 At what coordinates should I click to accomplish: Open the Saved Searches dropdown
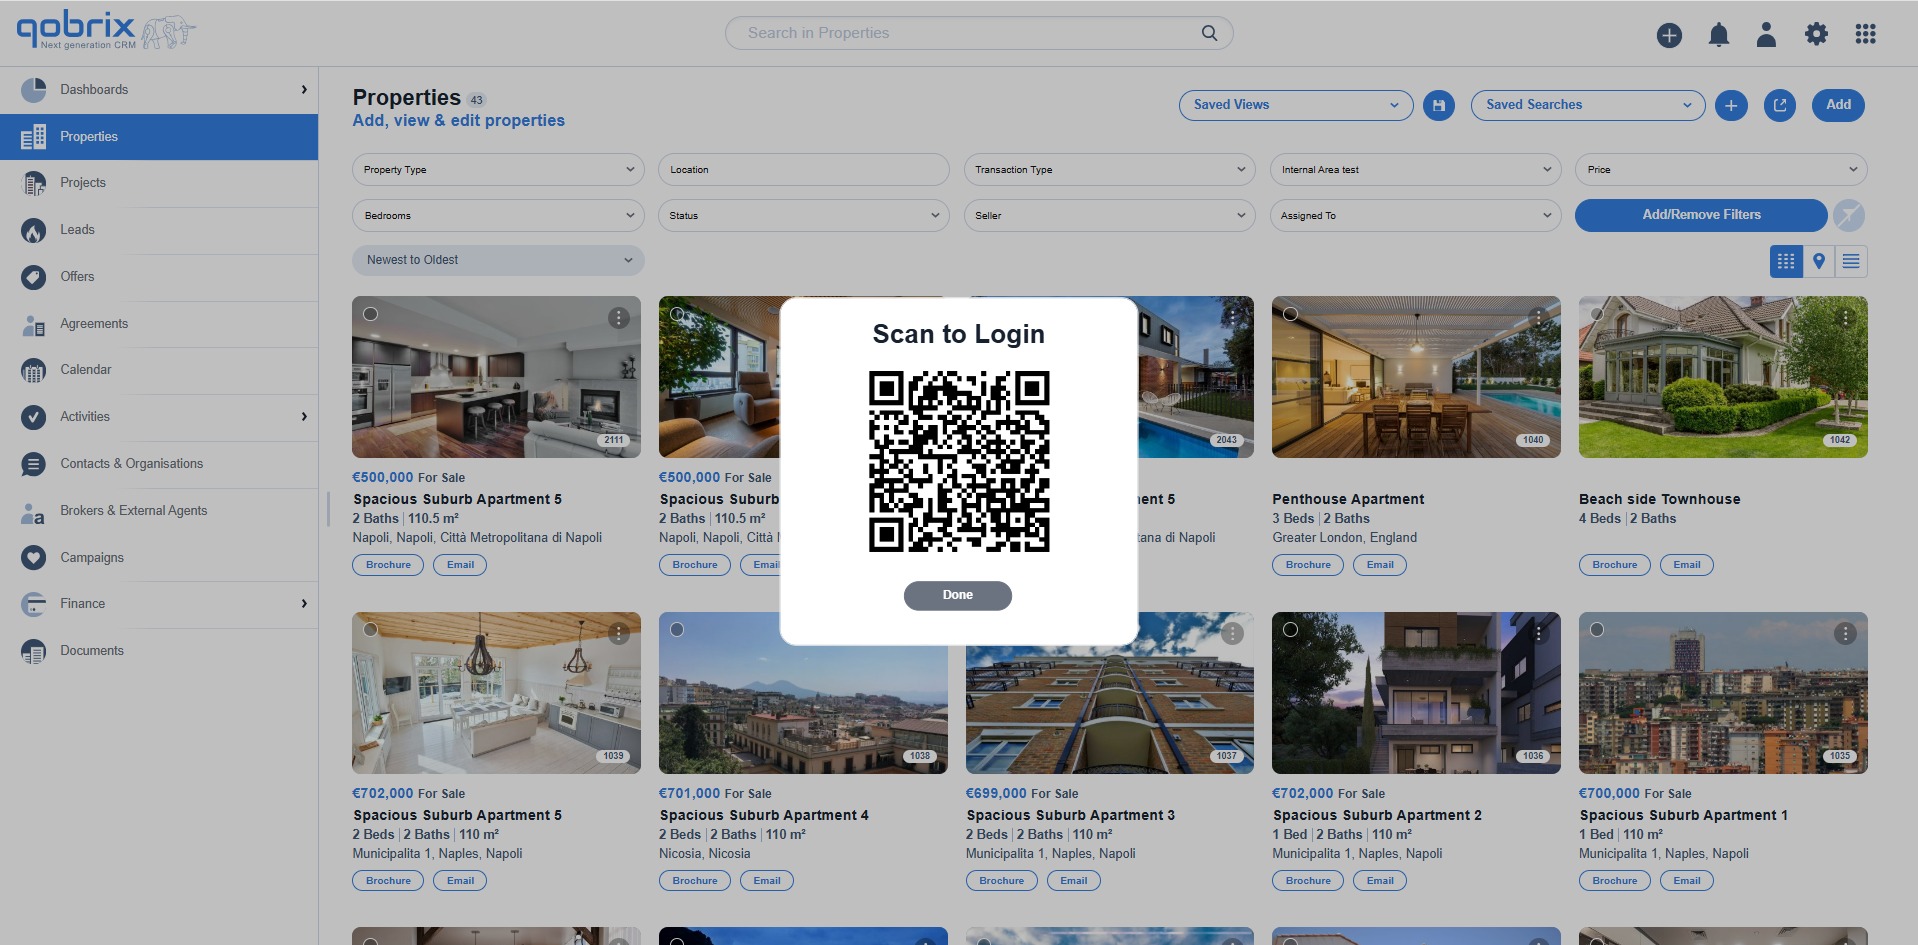point(1588,105)
